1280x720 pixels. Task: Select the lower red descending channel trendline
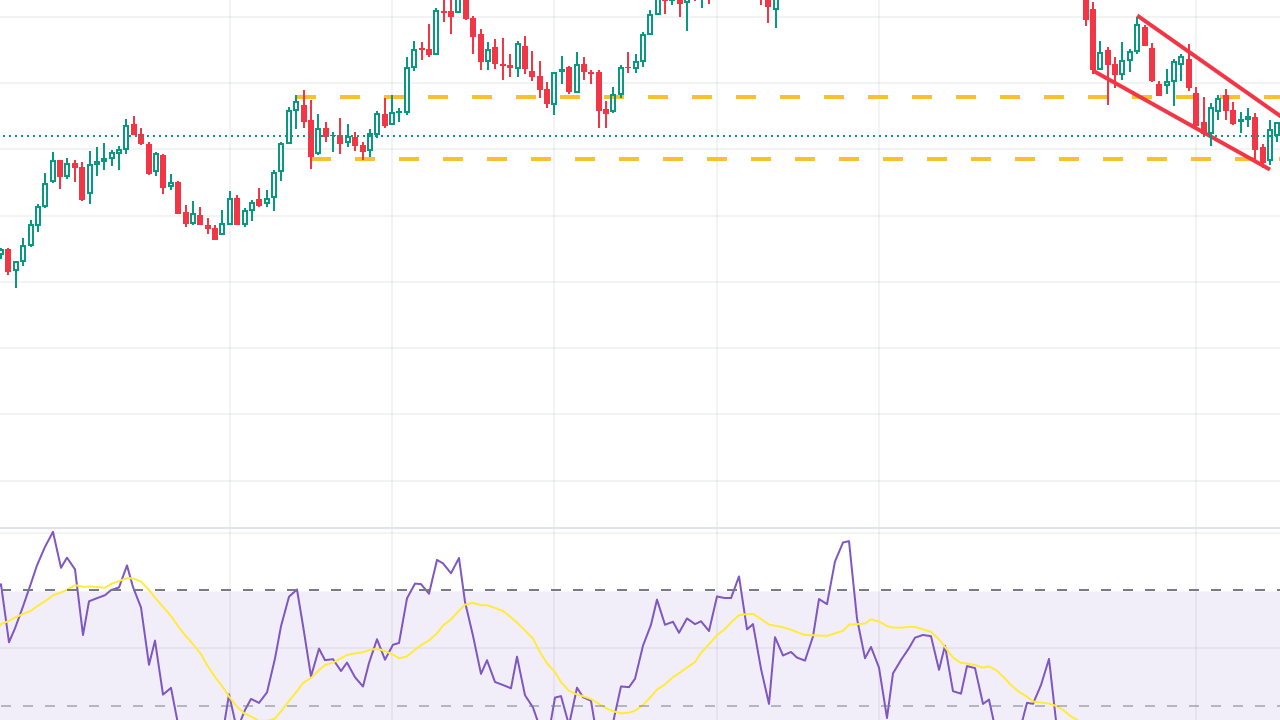1180,120
